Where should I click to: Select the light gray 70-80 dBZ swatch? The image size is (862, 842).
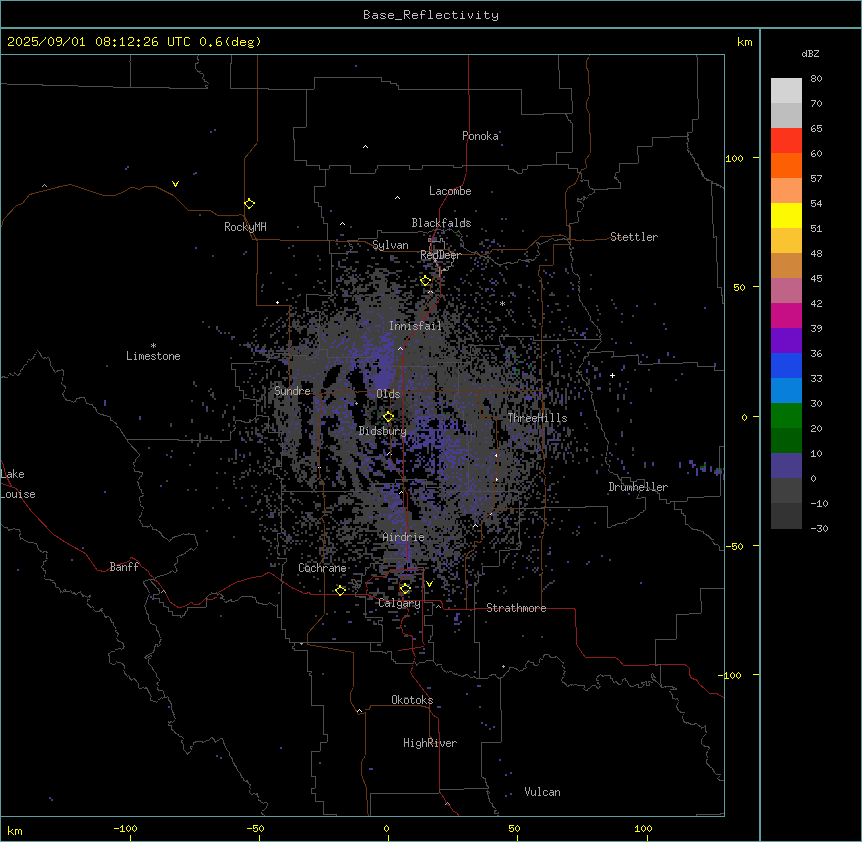click(786, 90)
